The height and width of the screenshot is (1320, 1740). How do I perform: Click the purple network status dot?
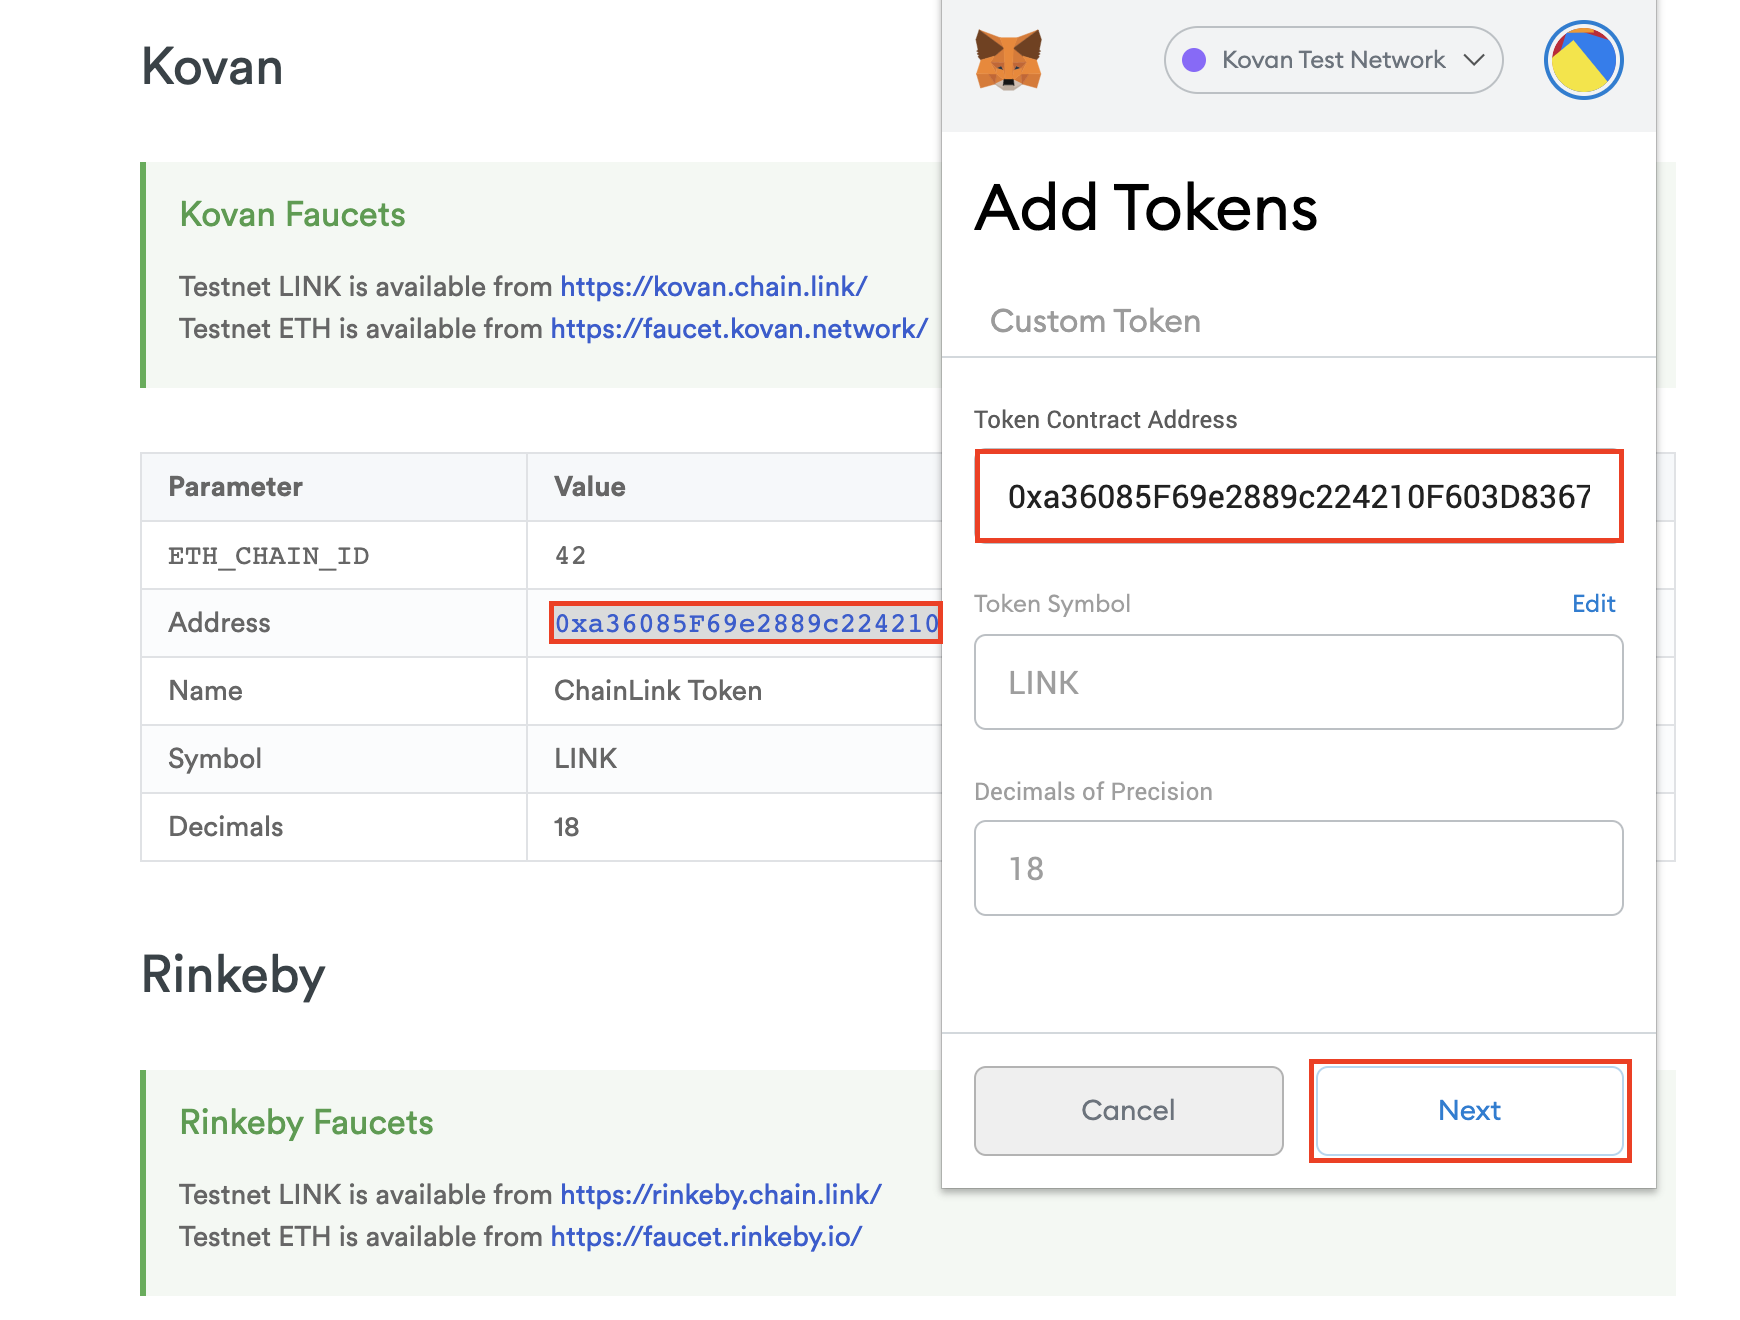pos(1193,60)
